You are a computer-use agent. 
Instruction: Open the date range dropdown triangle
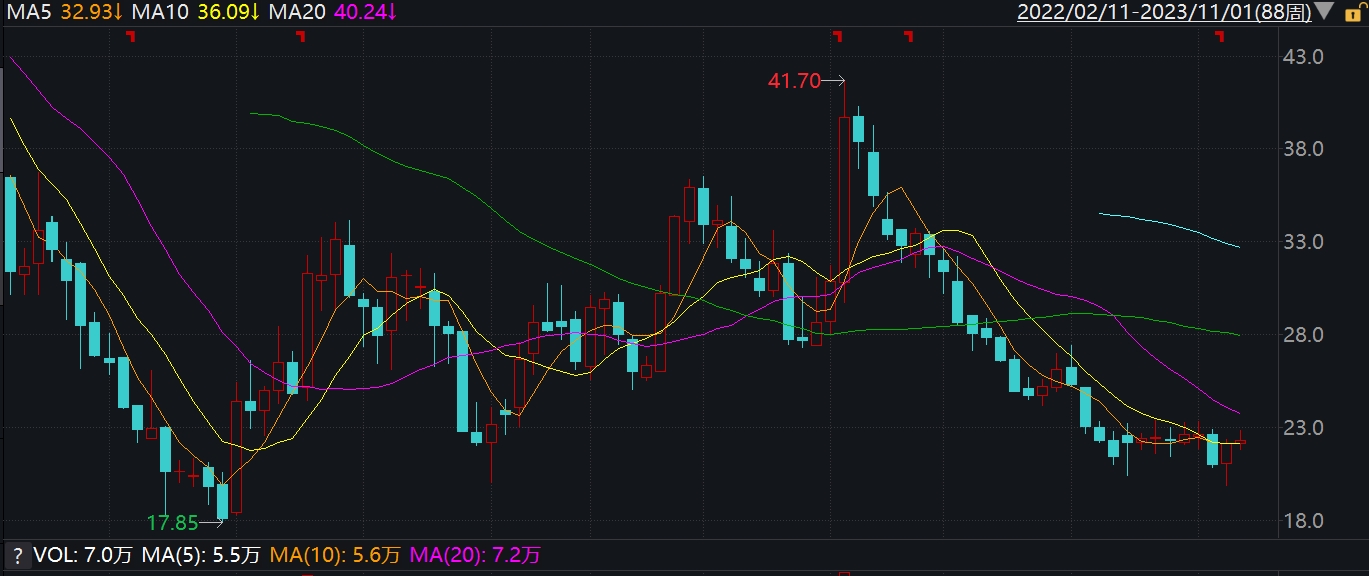(1324, 12)
